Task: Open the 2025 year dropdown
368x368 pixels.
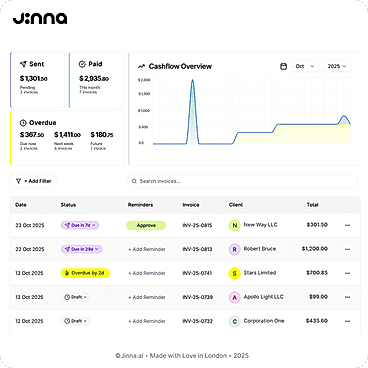Action: tap(337, 66)
